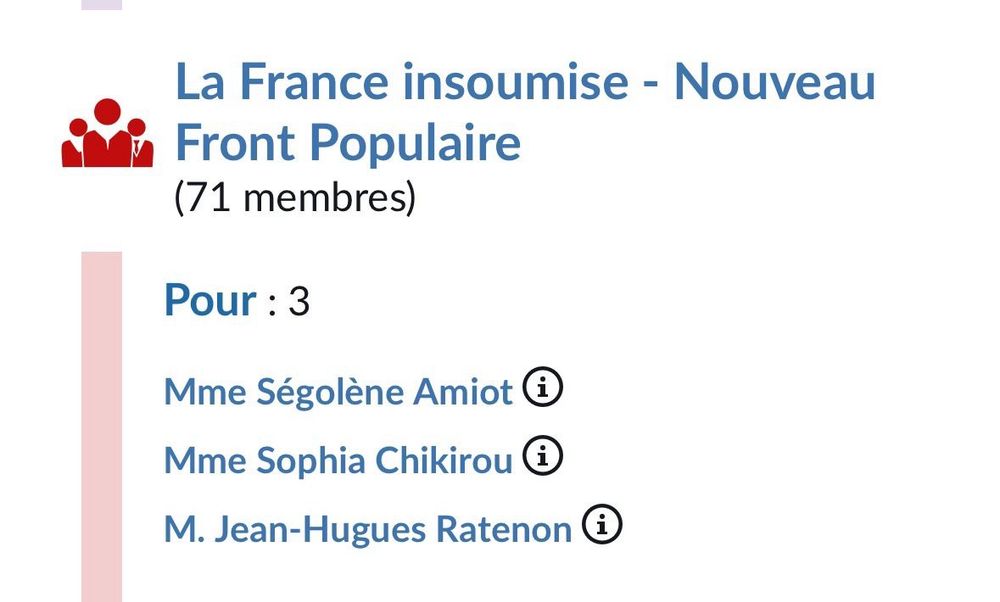Open info icon beside Mme Ségolène Amiot
Screen dimensions: 1000x602
pos(543,387)
